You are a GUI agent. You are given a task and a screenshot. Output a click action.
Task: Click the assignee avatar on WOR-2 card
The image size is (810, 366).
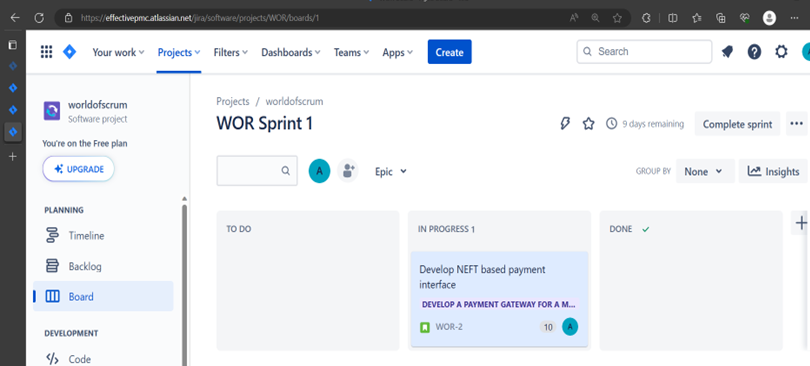570,327
